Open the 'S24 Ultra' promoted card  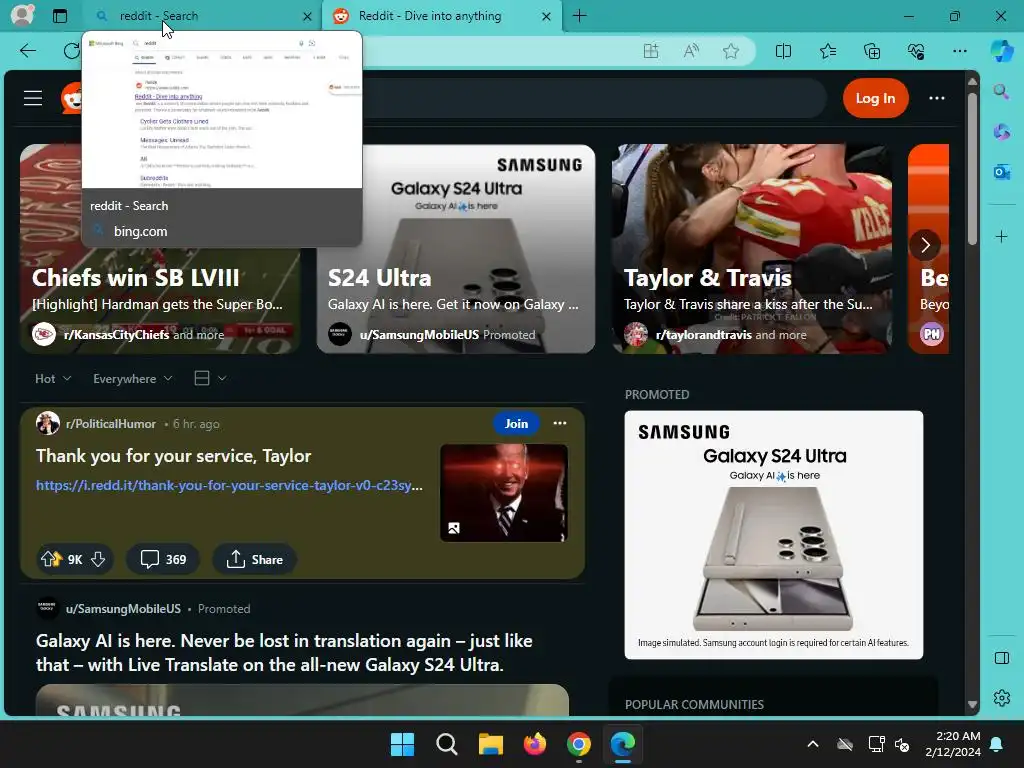tap(456, 249)
